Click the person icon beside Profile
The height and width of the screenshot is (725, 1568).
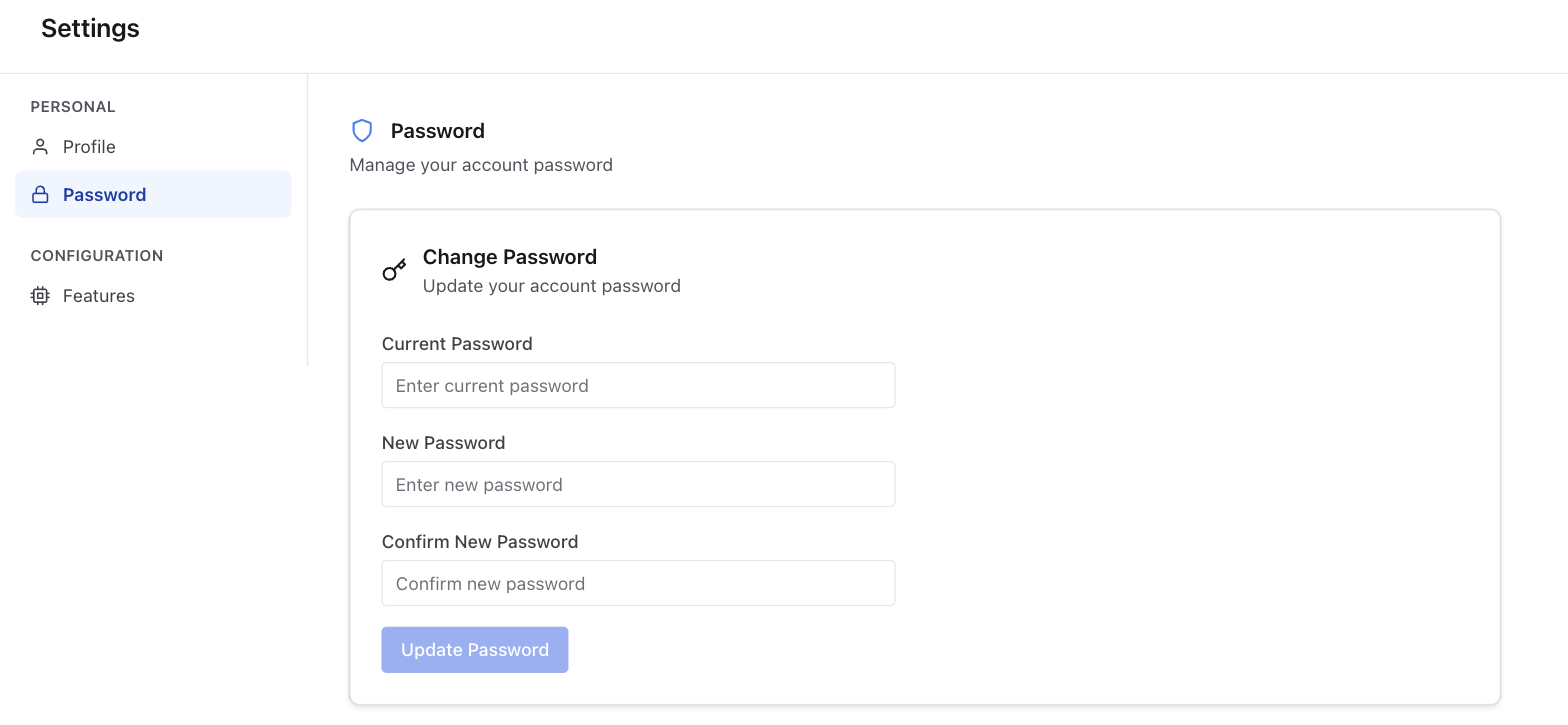point(40,147)
